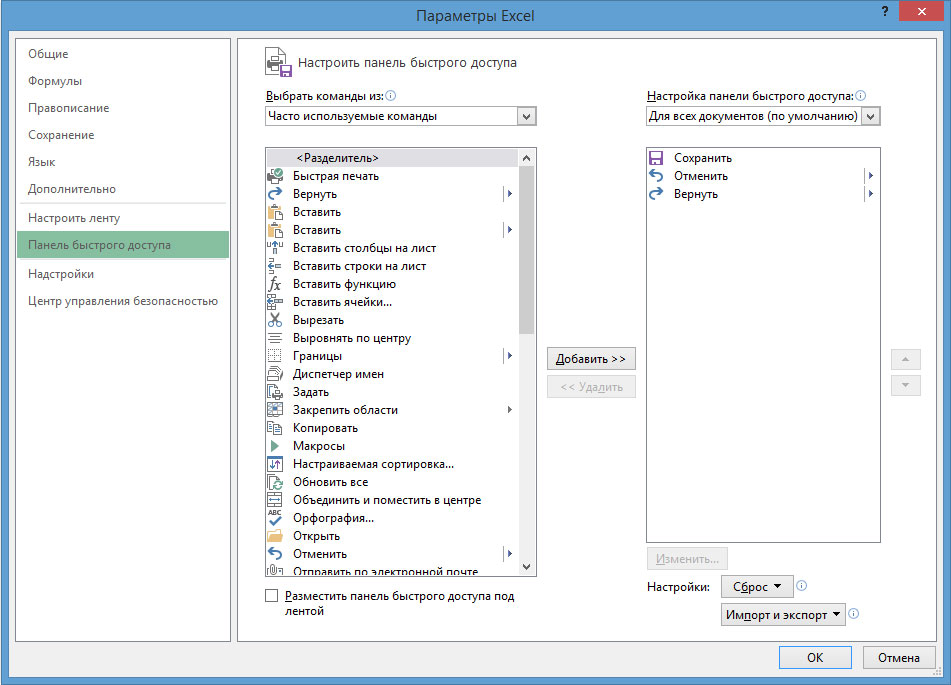Click scroll down arrow of commands list
Screen dimensions: 951x685
(x=526, y=567)
